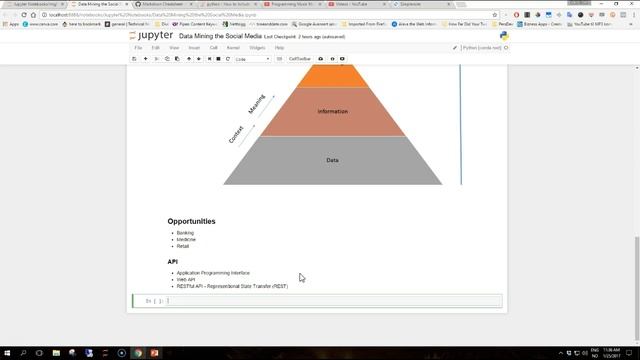Click the Banking bullet item

(x=185, y=233)
